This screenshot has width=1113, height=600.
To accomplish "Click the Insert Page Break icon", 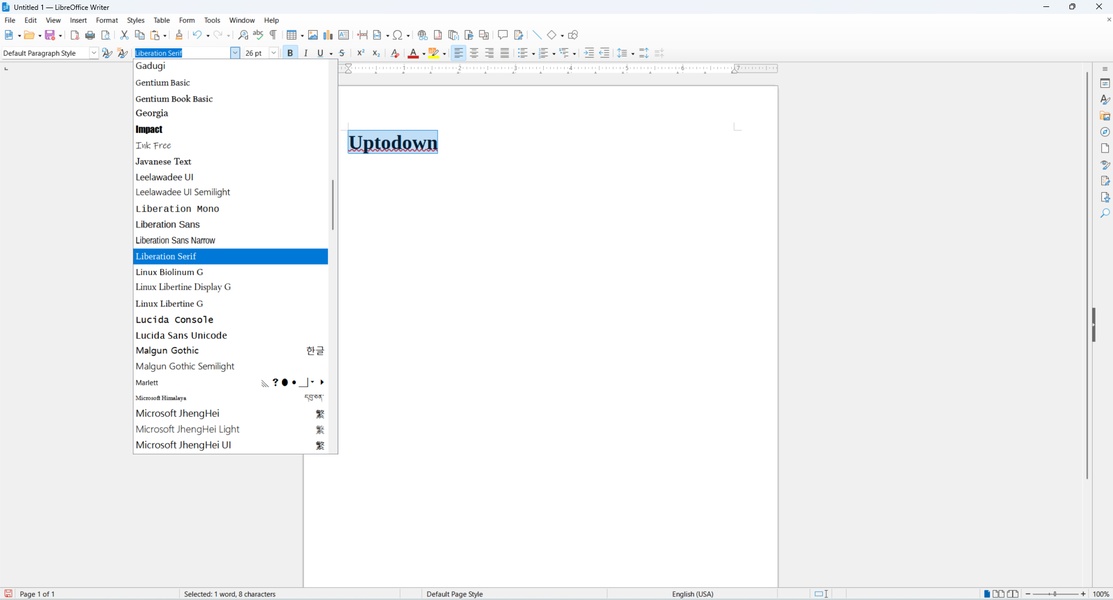I will coord(362,35).
